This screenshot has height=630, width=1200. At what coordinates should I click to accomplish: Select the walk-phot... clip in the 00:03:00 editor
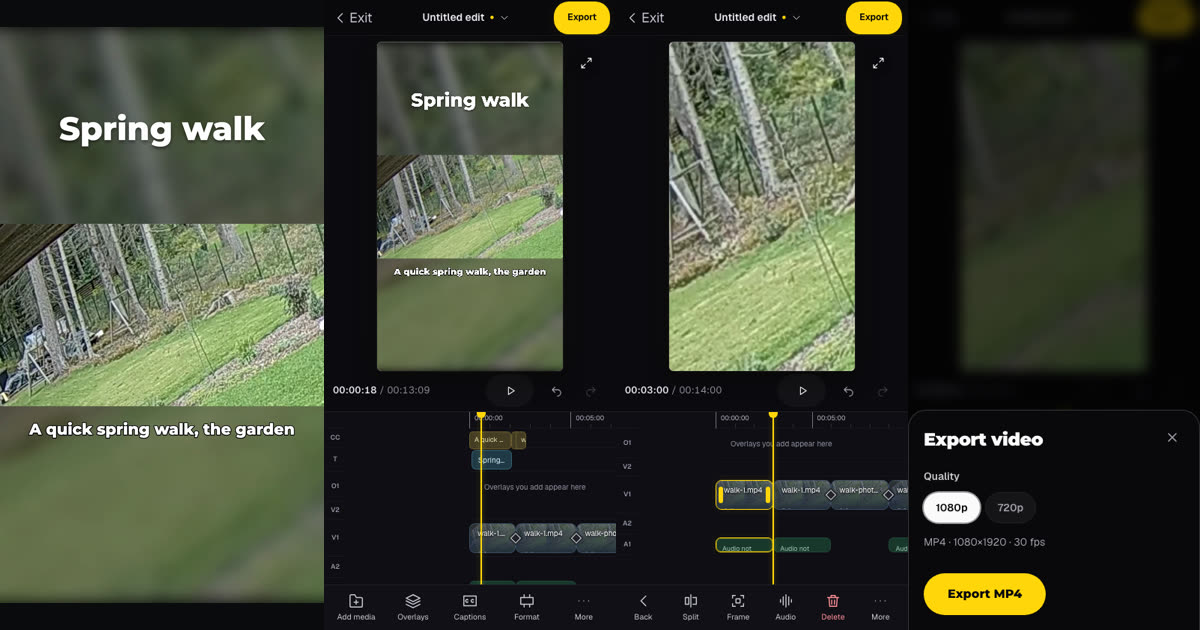pos(860,495)
